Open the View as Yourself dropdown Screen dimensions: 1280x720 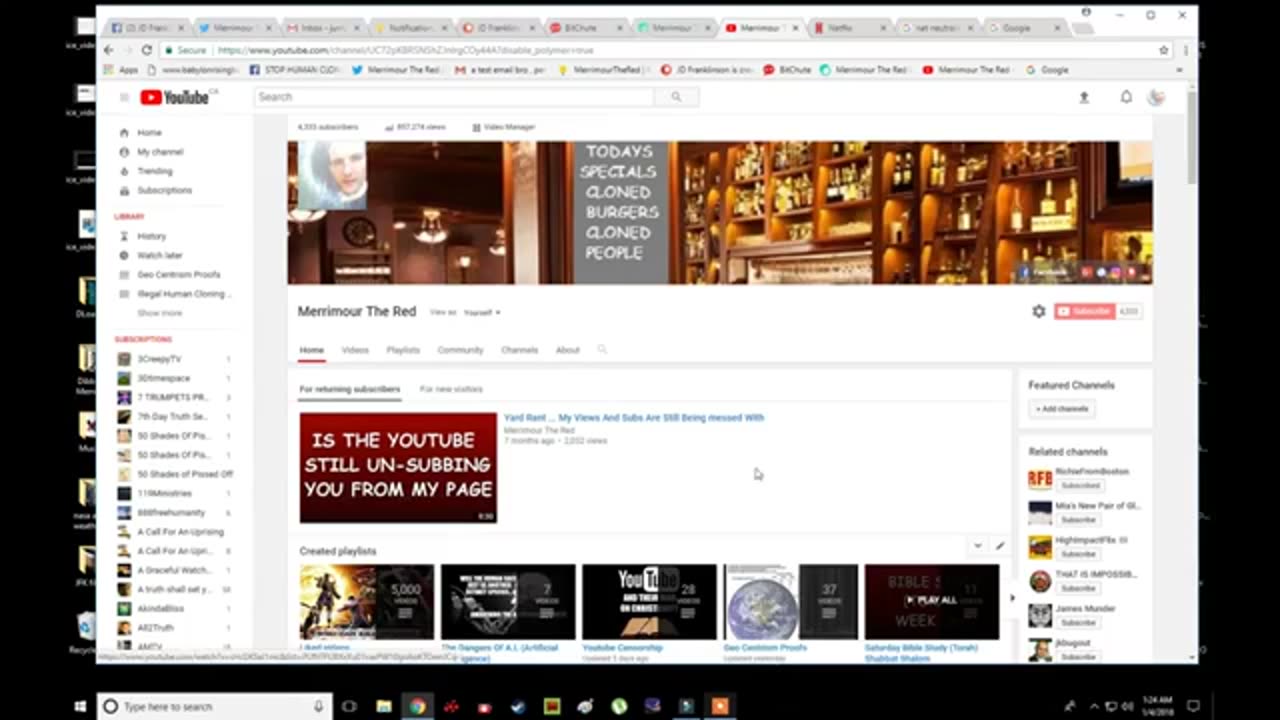(x=481, y=312)
